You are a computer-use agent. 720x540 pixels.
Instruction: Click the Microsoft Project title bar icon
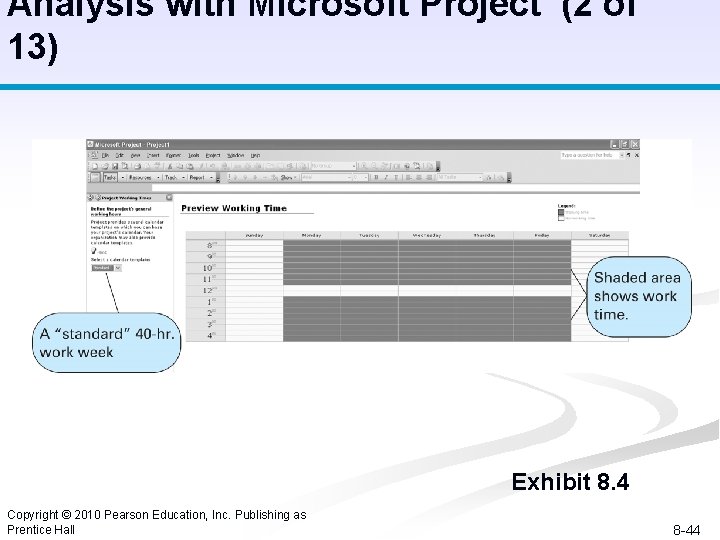pyautogui.click(x=90, y=144)
